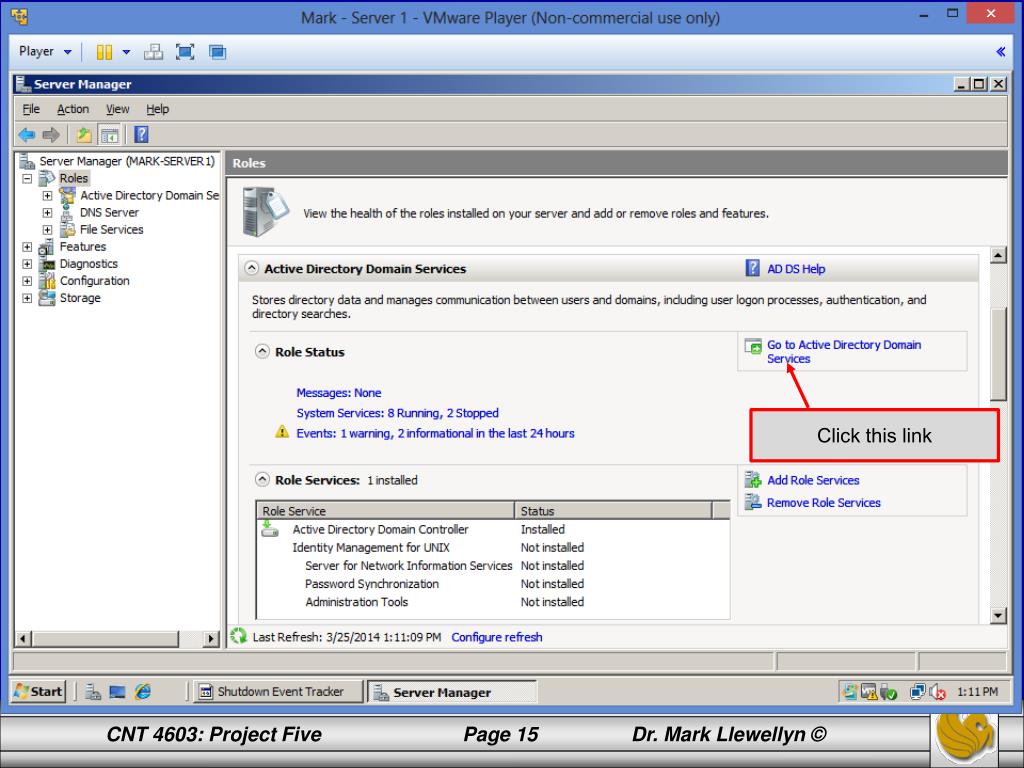The height and width of the screenshot is (768, 1024).
Task: Switch to Shutdown Event Tracker taskbar button
Action: (279, 691)
